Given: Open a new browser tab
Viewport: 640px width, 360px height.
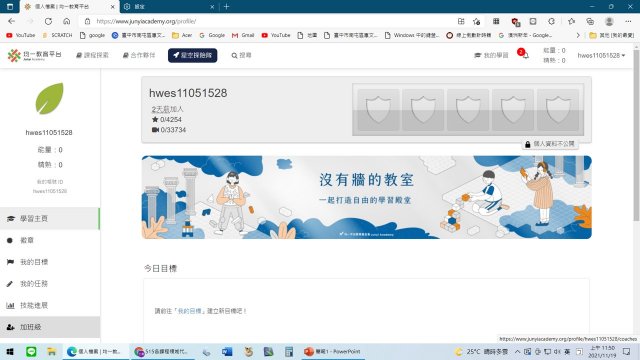Looking at the screenshot, I should (x=226, y=7).
